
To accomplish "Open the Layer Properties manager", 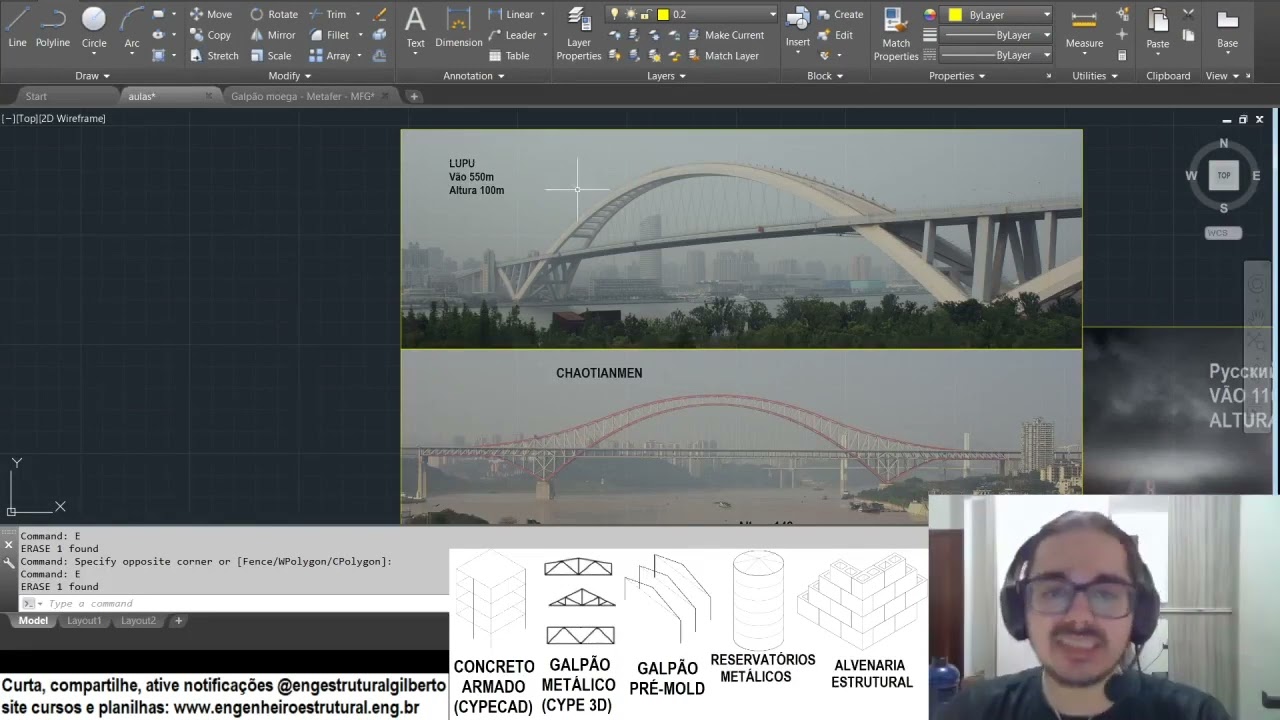I will (579, 34).
